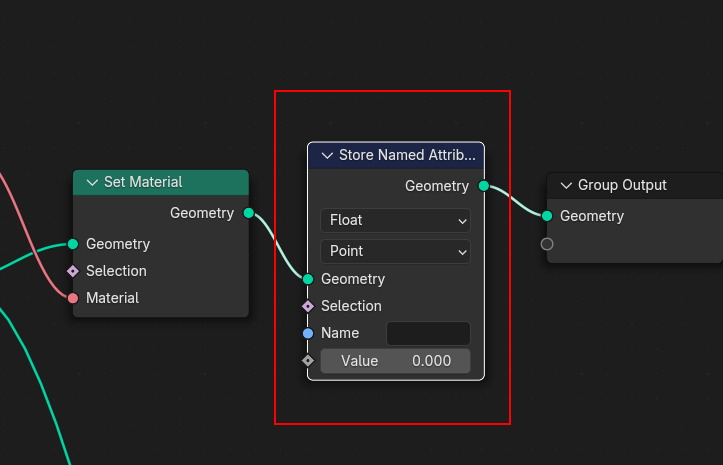Click the gray Value diamond socket
This screenshot has height=465, width=723.
[x=308, y=360]
